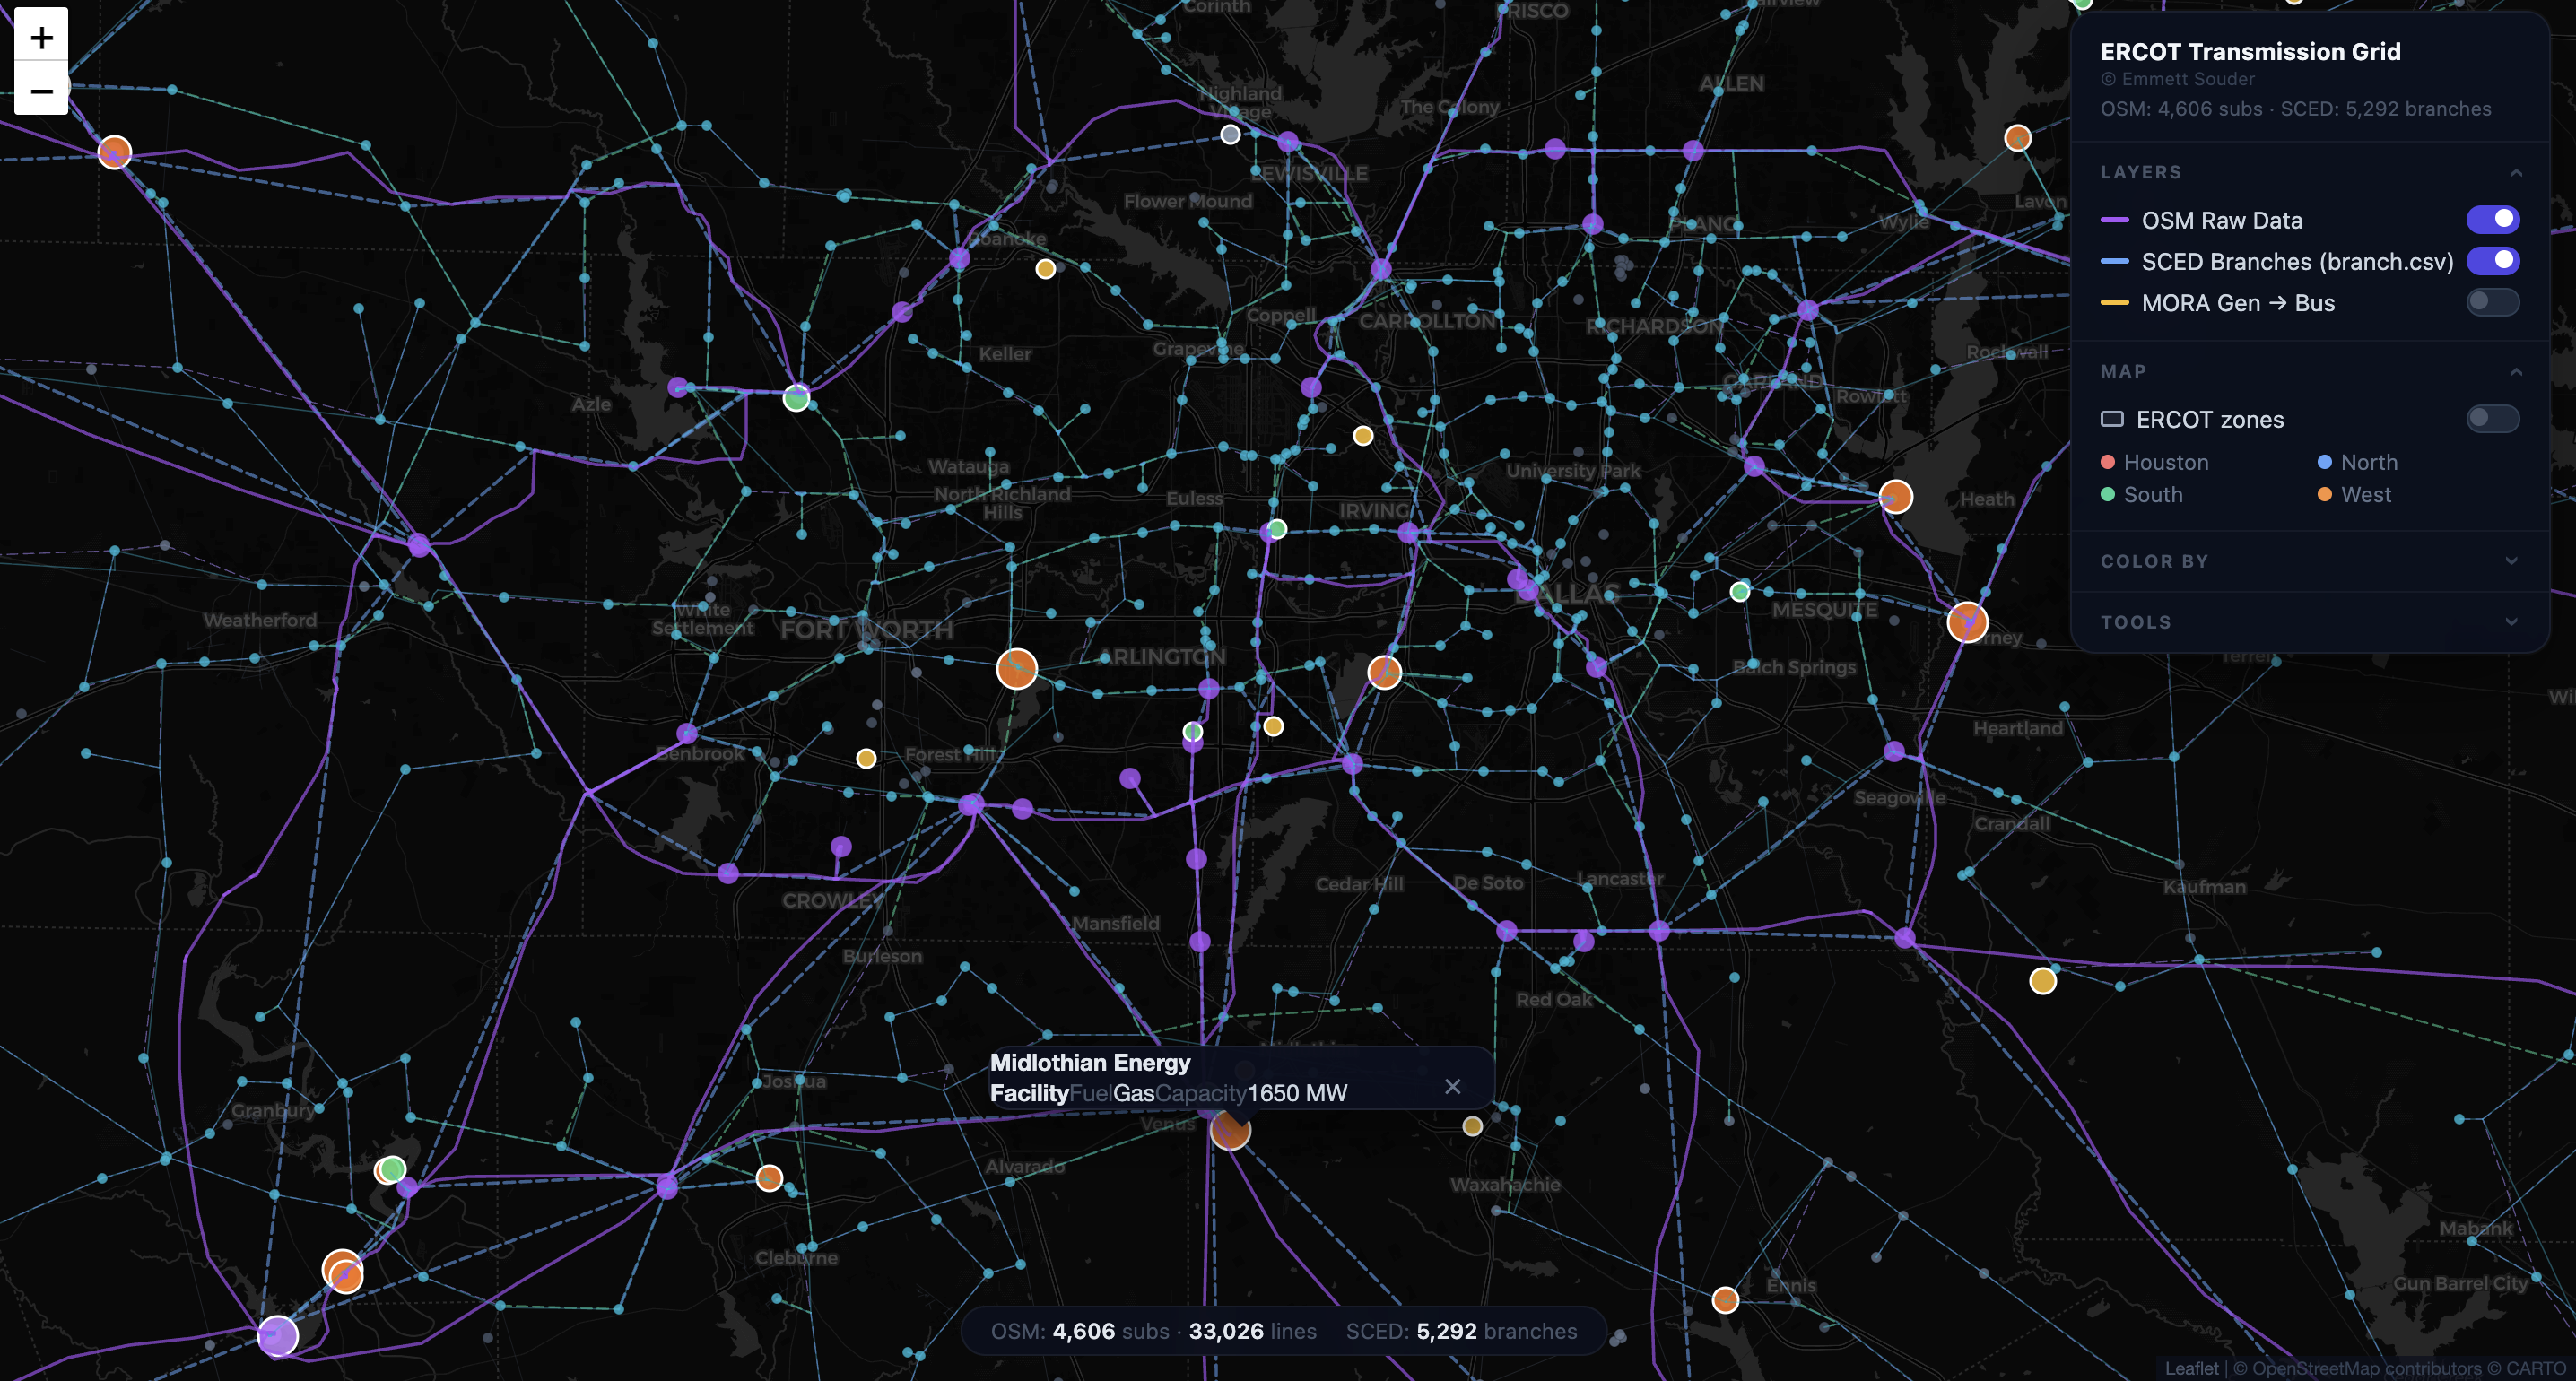Image resolution: width=2576 pixels, height=1381 pixels.
Task: Click the orange Midlothian Energy Facility marker
Action: pos(1230,1130)
